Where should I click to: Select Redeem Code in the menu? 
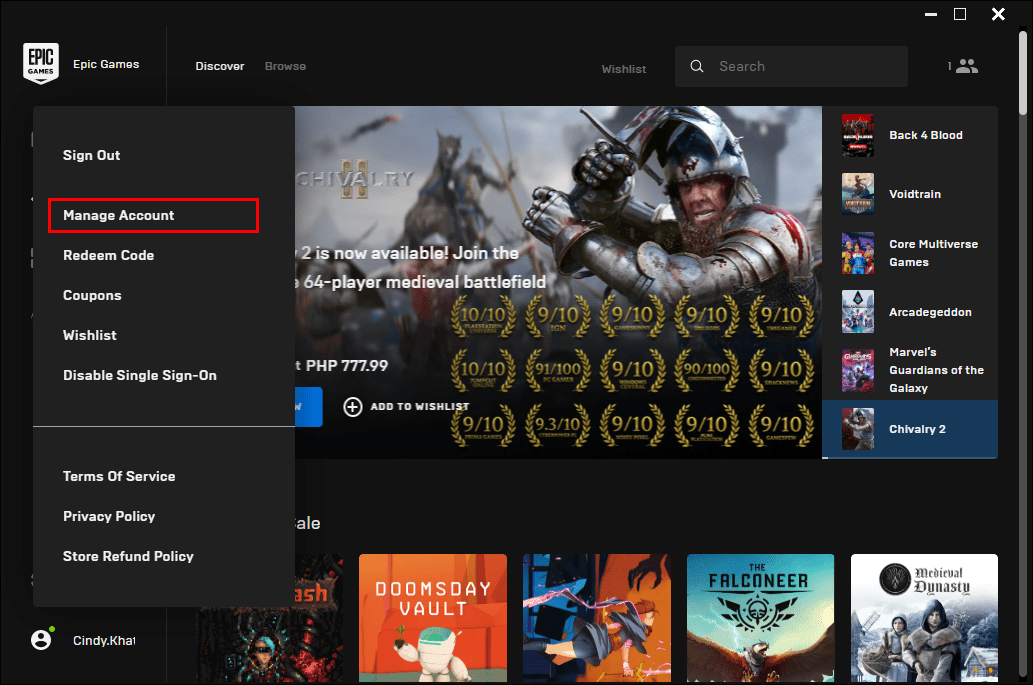tap(109, 256)
